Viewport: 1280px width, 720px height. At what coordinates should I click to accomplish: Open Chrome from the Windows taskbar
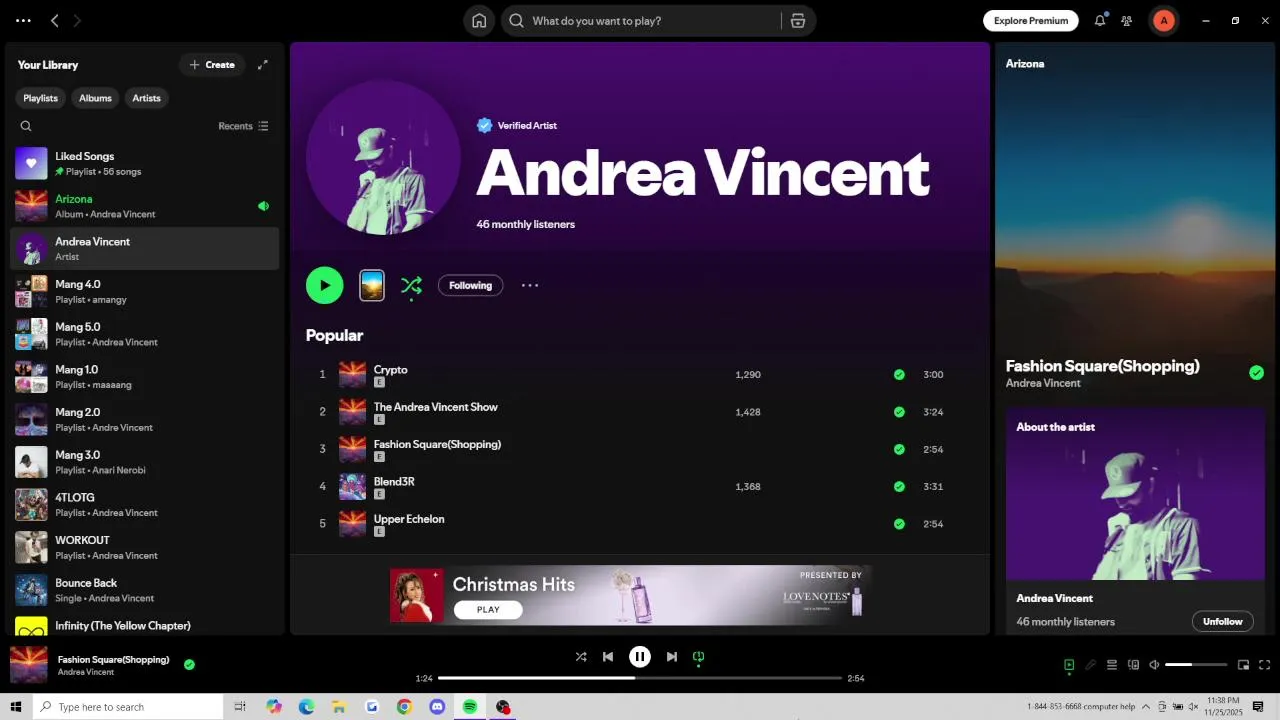[404, 707]
